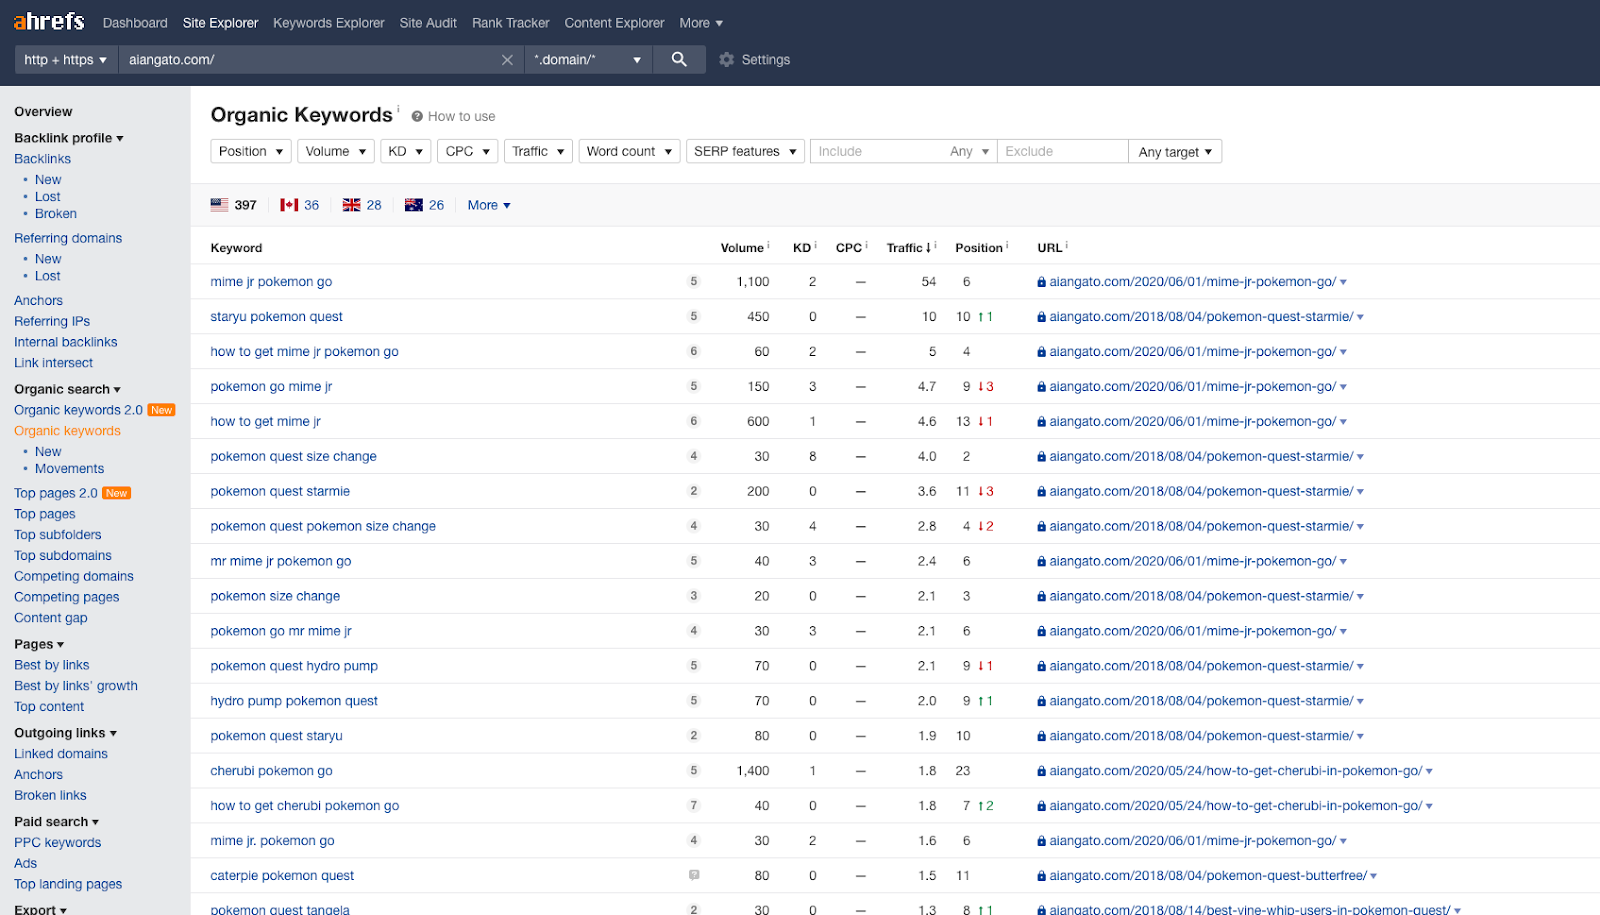Expand the More menu in top navigation
Image resolution: width=1600 pixels, height=915 pixels.
click(x=701, y=23)
